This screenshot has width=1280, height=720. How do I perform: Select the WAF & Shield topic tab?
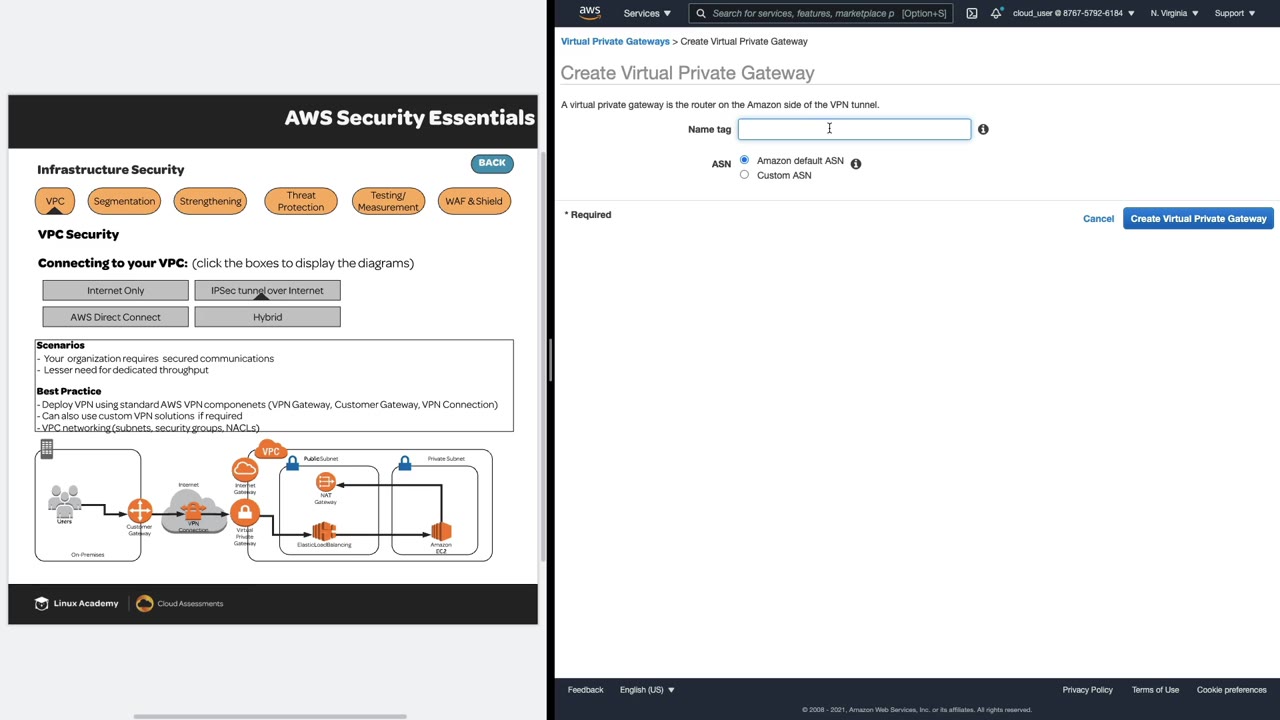pyautogui.click(x=474, y=201)
